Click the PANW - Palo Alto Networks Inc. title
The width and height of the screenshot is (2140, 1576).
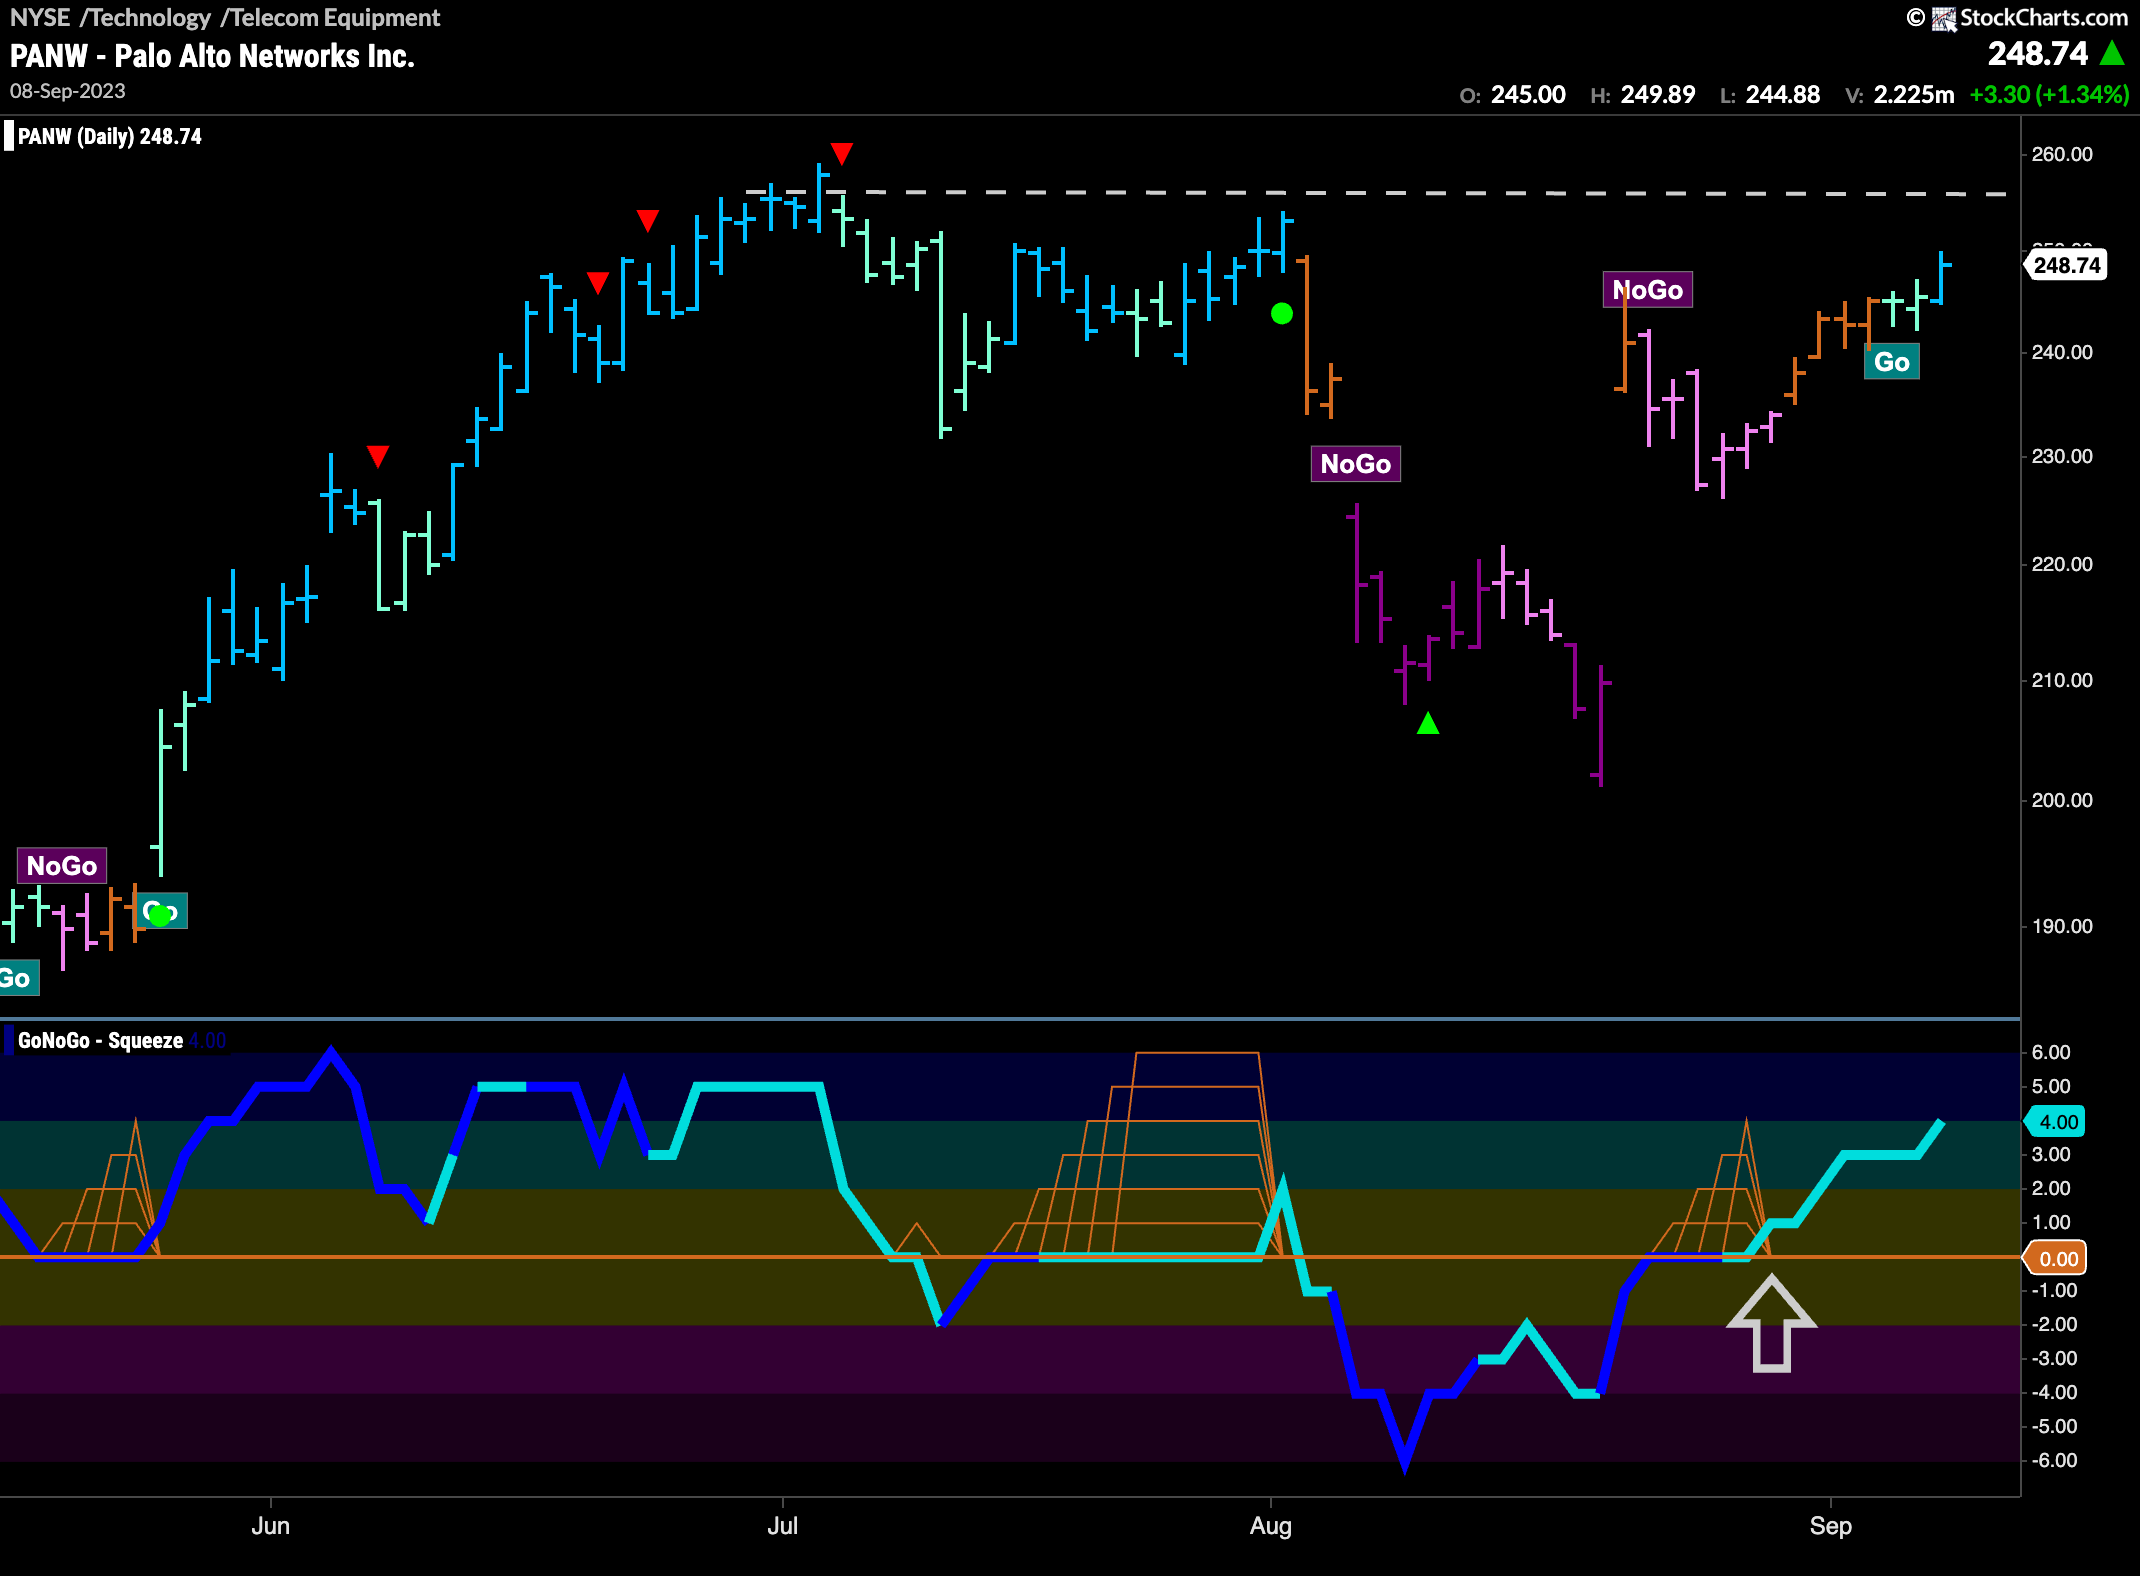point(212,56)
